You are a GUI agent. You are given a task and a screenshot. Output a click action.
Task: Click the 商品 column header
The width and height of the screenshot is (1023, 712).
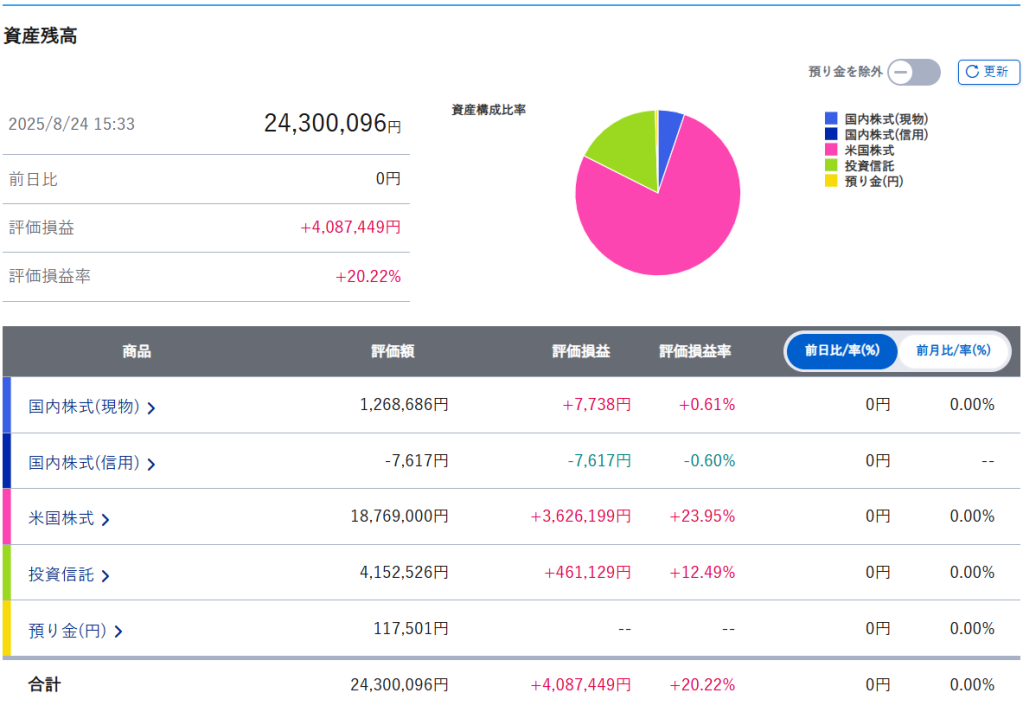click(x=137, y=351)
